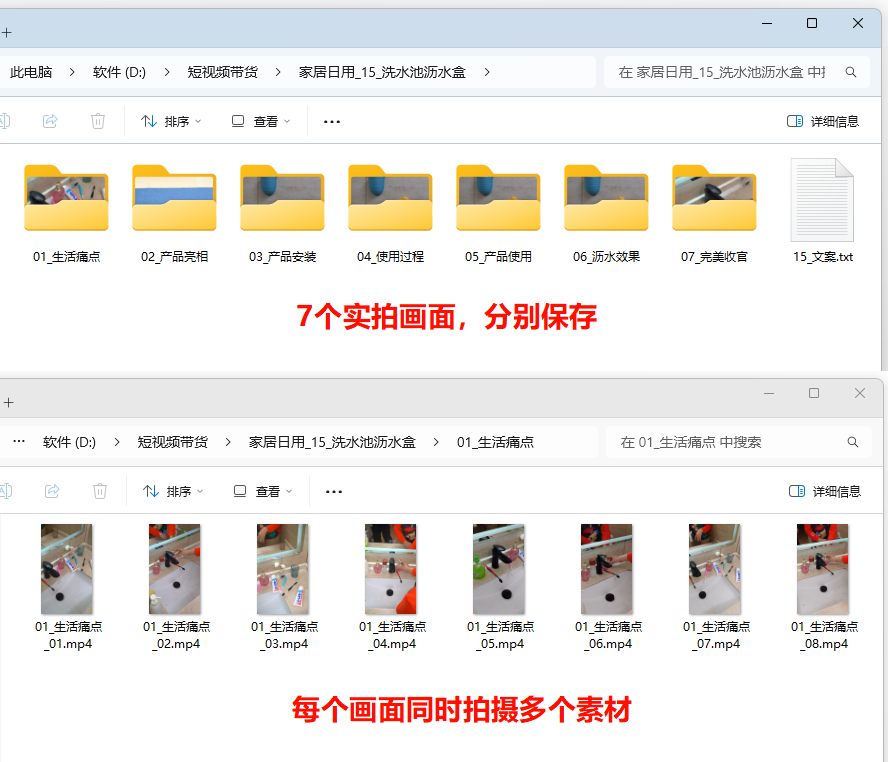This screenshot has height=762, width=888.
Task: Select video thumbnail 01_生活痛点_05.mp4
Action: (x=498, y=570)
